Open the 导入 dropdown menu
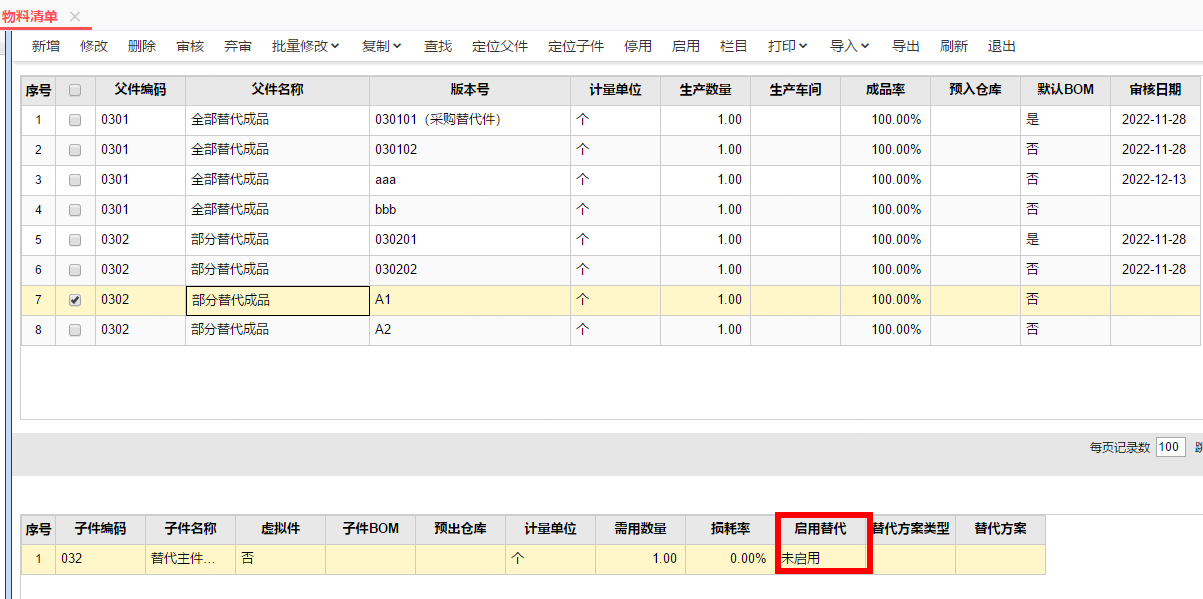 tap(850, 46)
